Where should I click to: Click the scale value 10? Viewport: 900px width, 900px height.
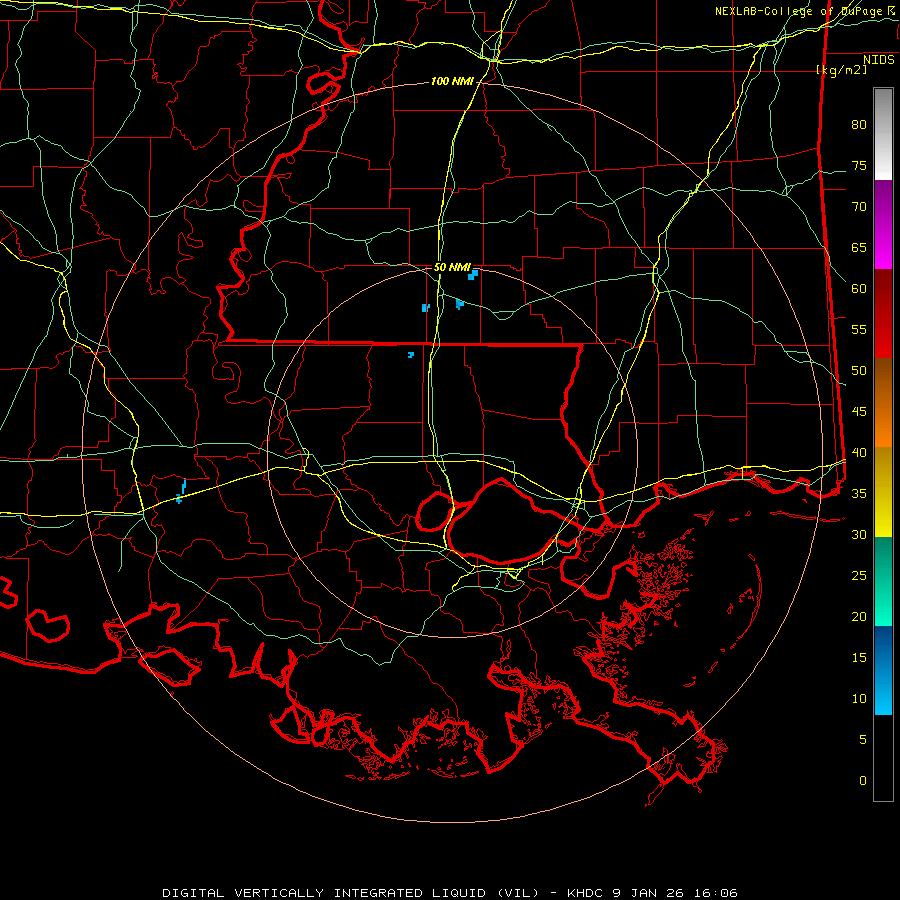(x=859, y=699)
